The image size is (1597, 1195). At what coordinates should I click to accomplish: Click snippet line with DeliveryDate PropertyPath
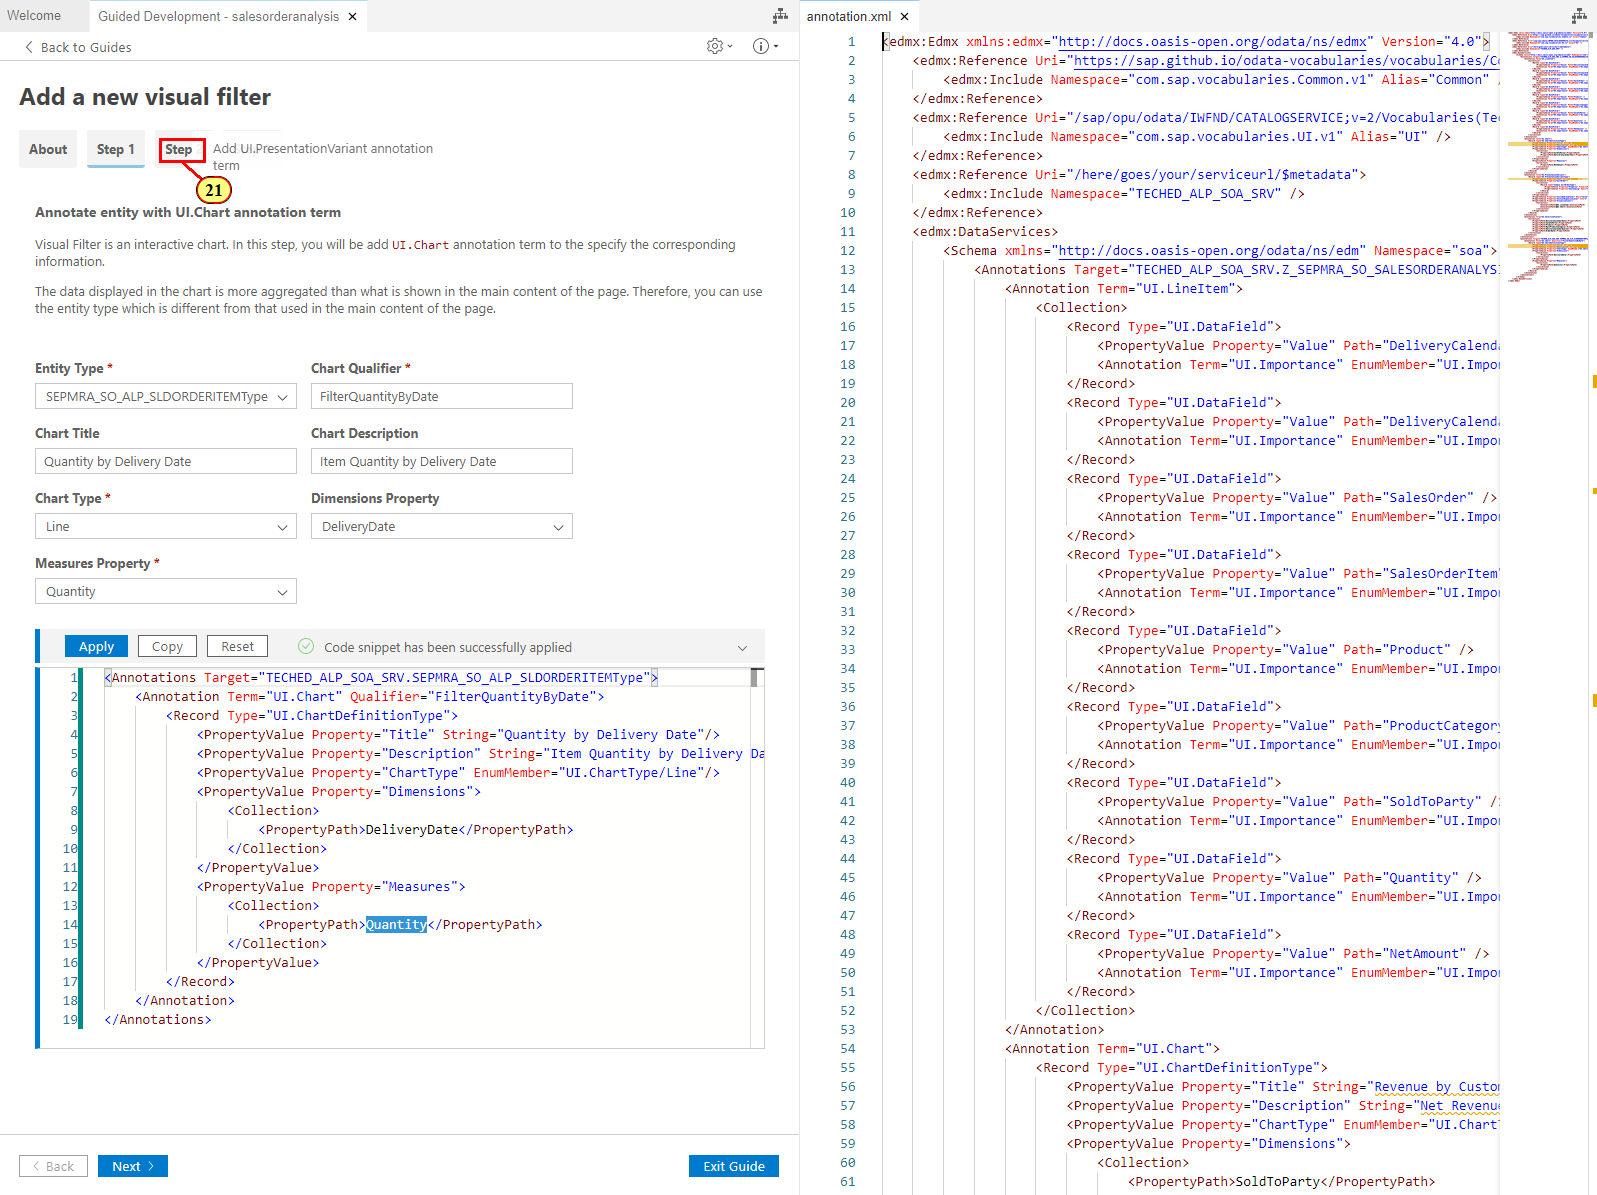416,829
